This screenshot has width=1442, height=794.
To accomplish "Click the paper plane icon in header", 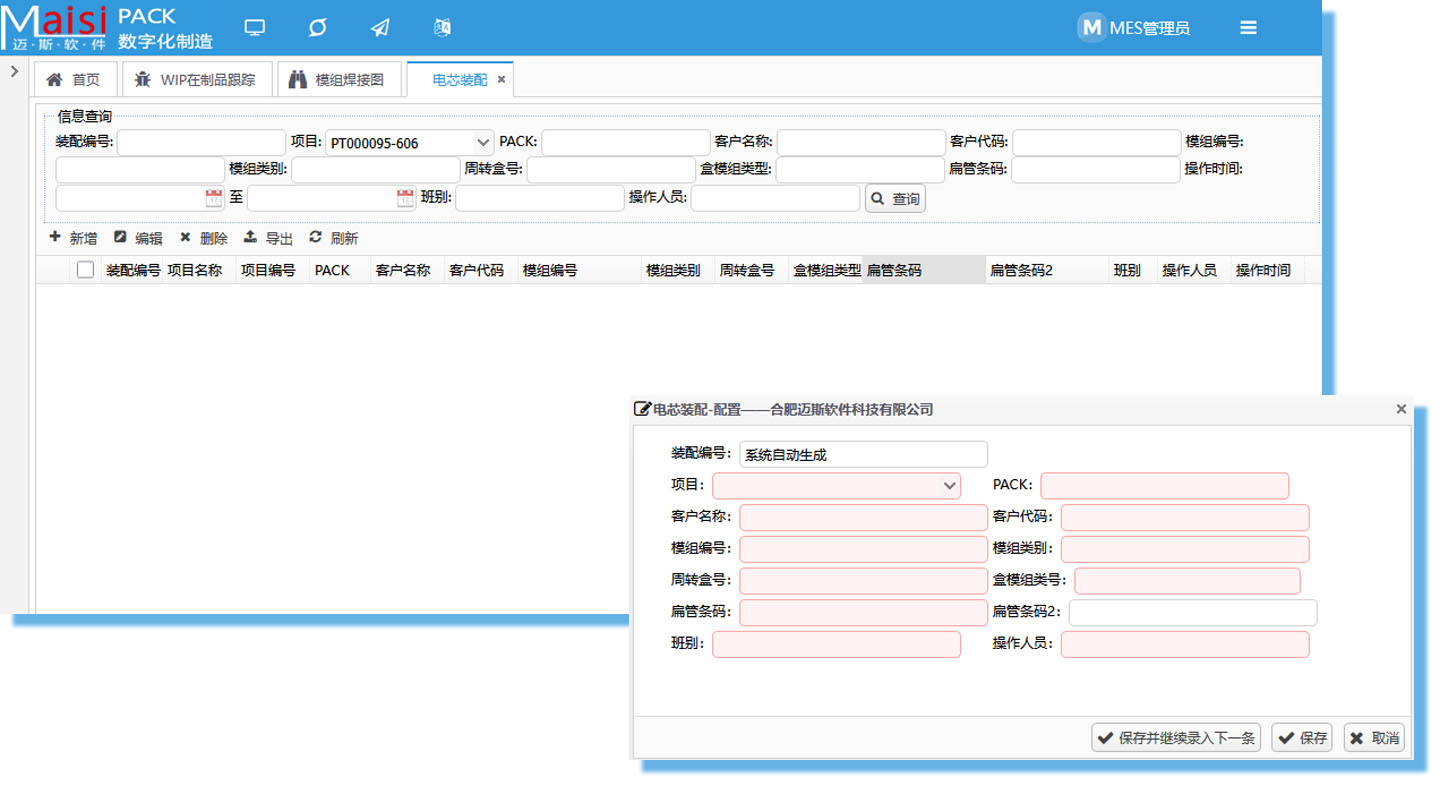I will point(380,28).
